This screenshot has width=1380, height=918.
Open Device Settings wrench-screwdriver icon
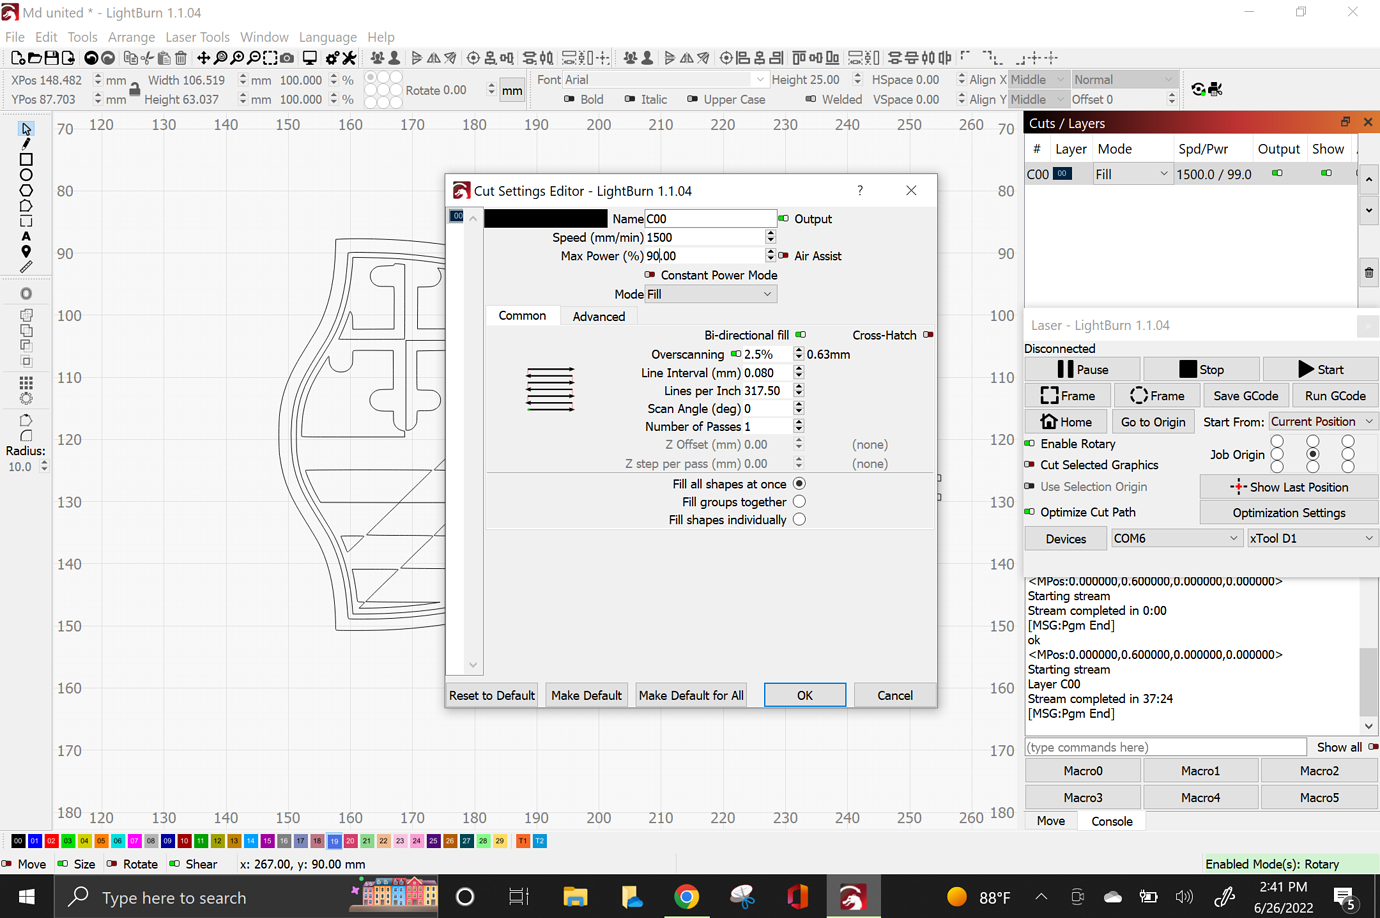[x=349, y=58]
